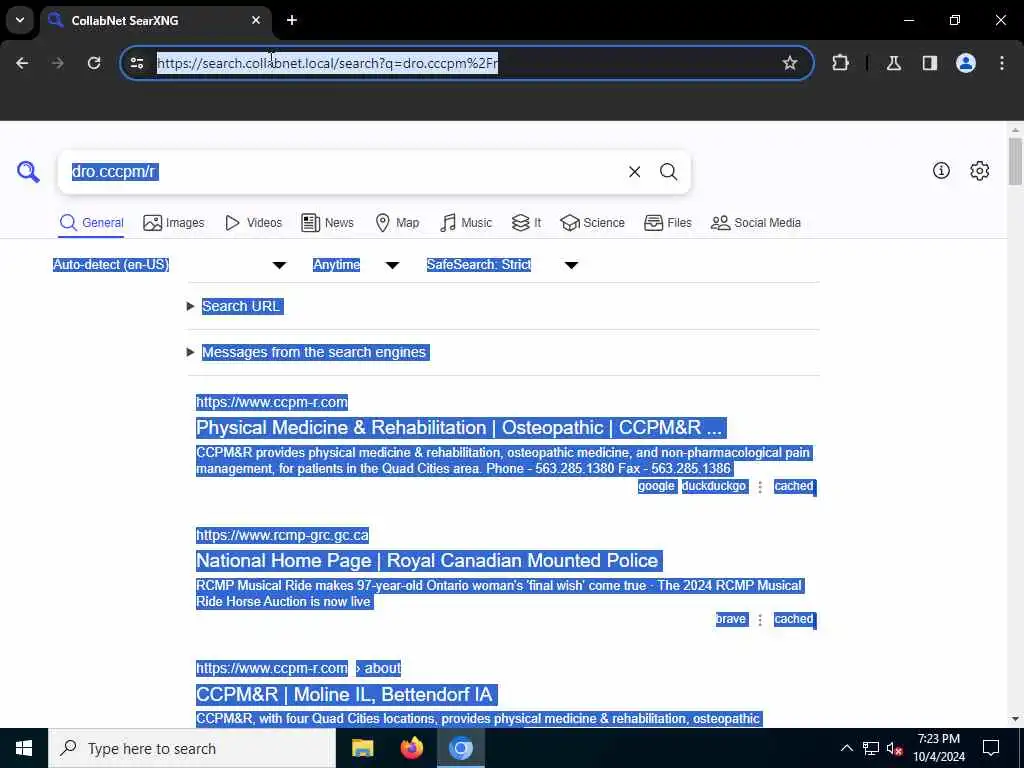Close the CollabNet SearXNG tab
The image size is (1024, 768).
point(256,20)
